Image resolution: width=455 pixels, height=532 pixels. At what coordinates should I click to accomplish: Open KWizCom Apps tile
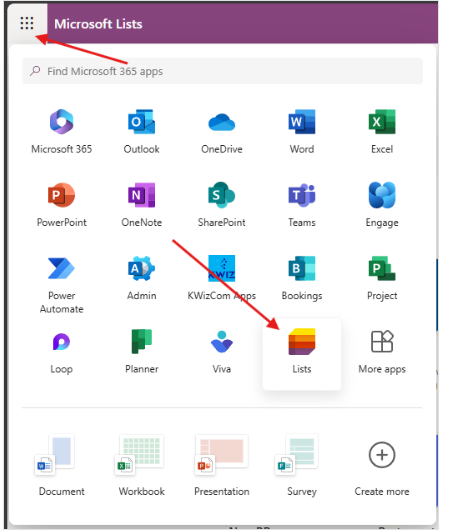(222, 278)
